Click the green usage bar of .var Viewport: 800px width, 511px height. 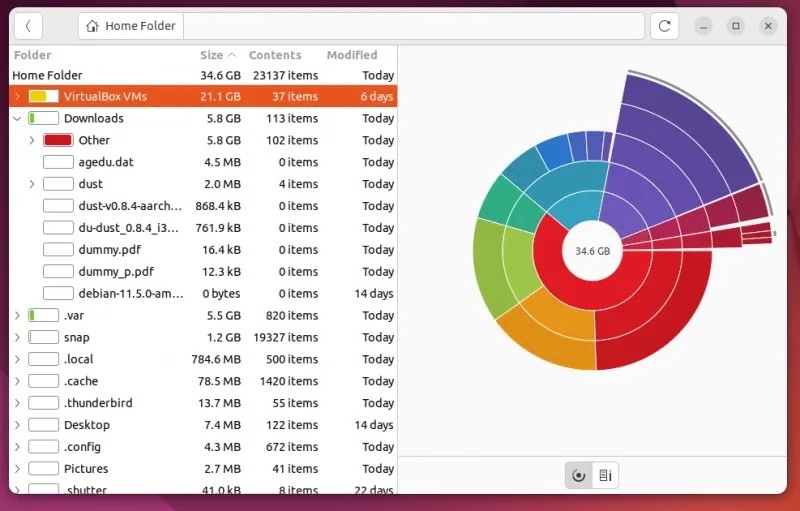click(43, 316)
